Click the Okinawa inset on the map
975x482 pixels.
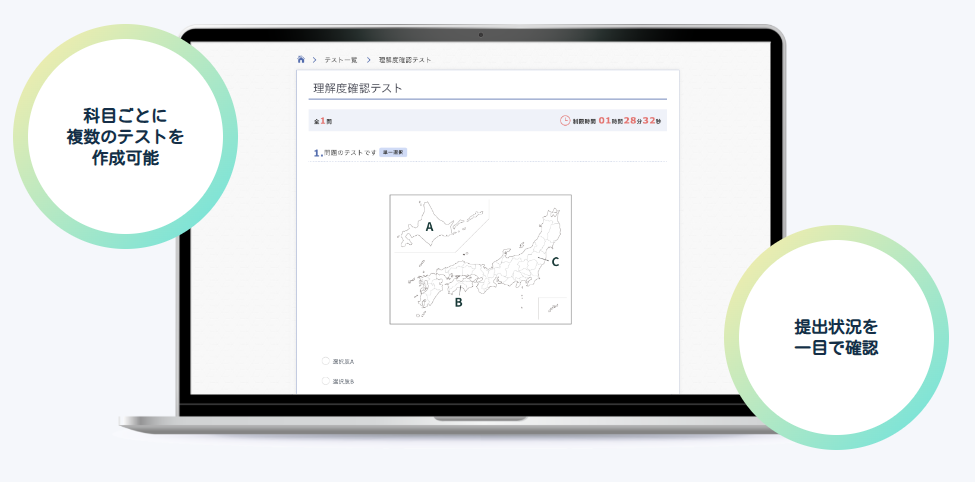coord(553,308)
